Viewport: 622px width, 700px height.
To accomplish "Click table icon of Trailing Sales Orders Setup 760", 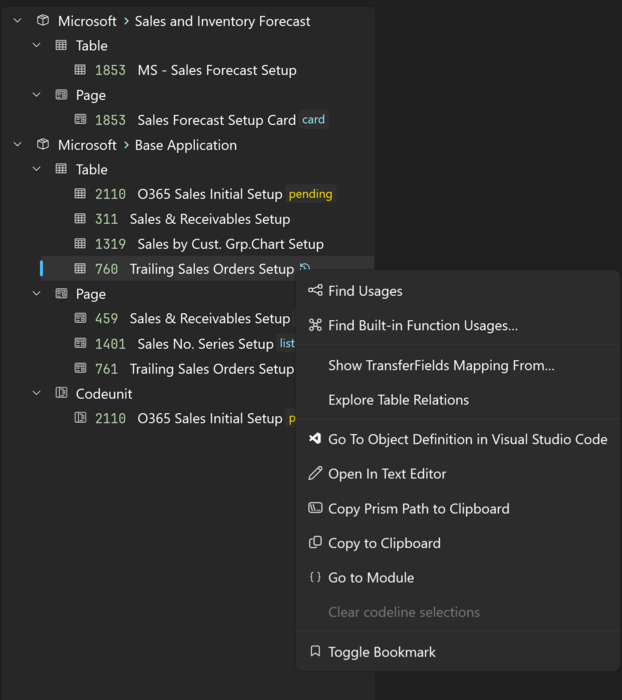I will (80, 268).
